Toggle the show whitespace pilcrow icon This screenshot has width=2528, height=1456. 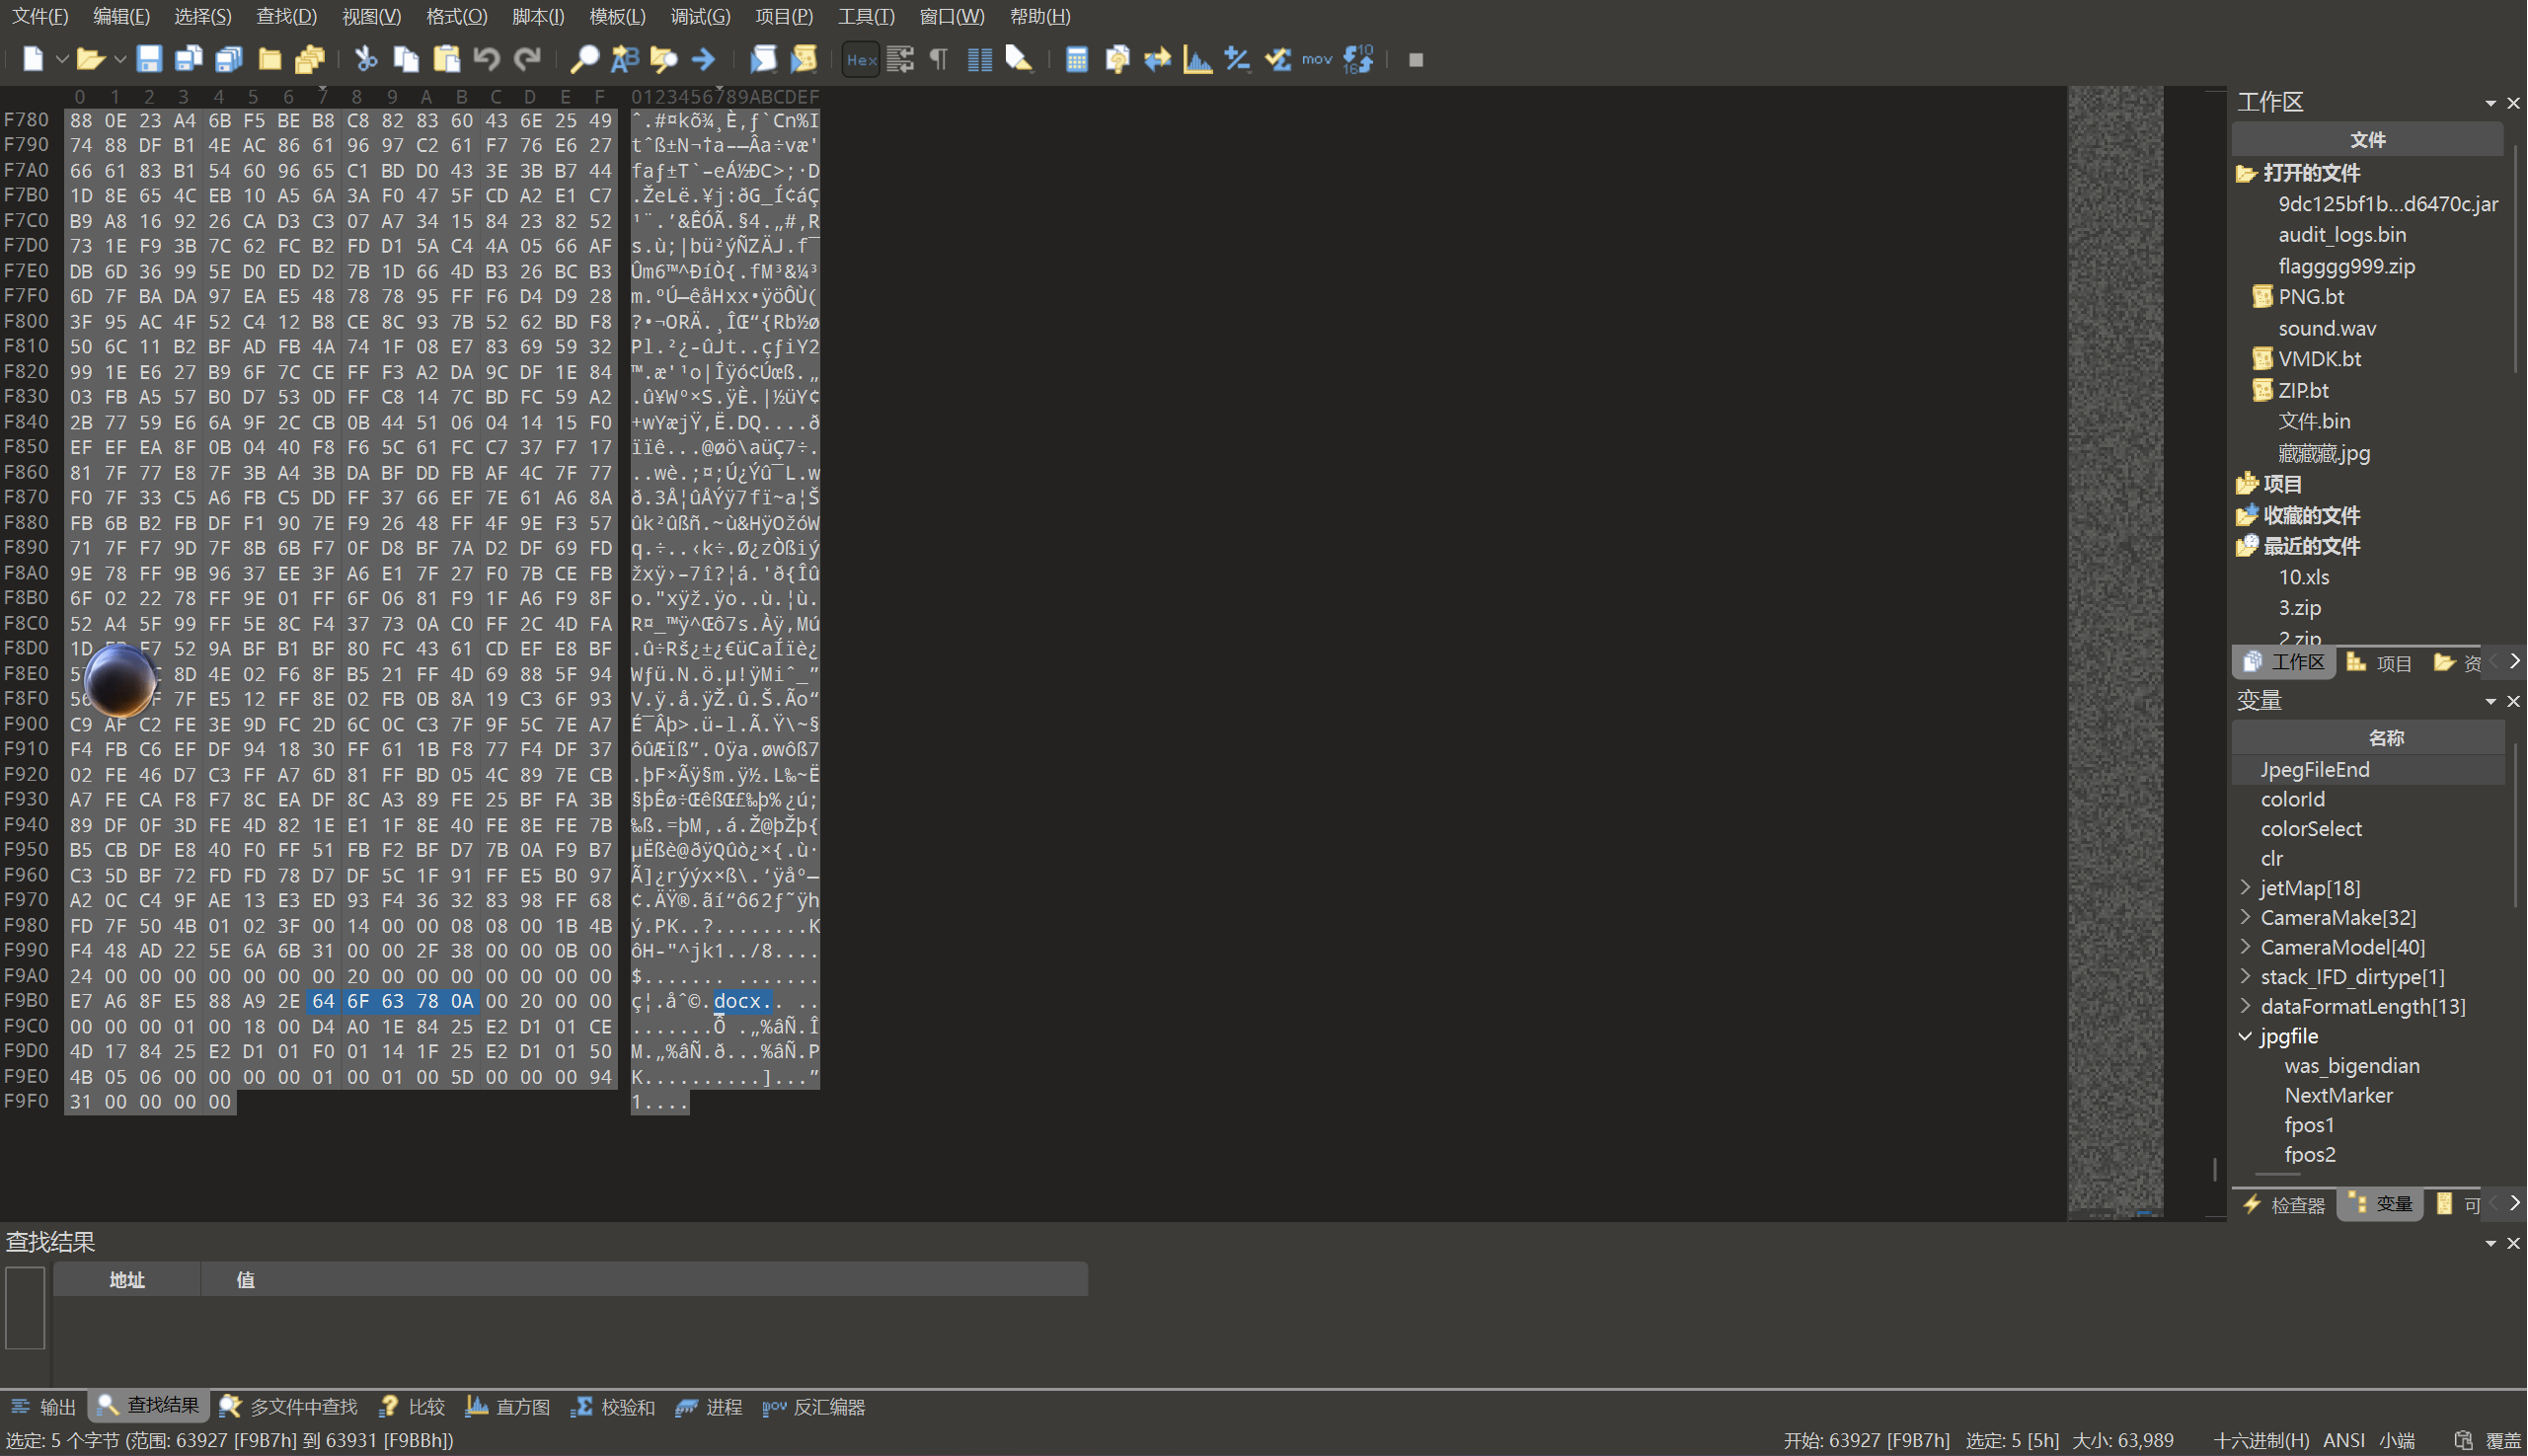coord(939,59)
